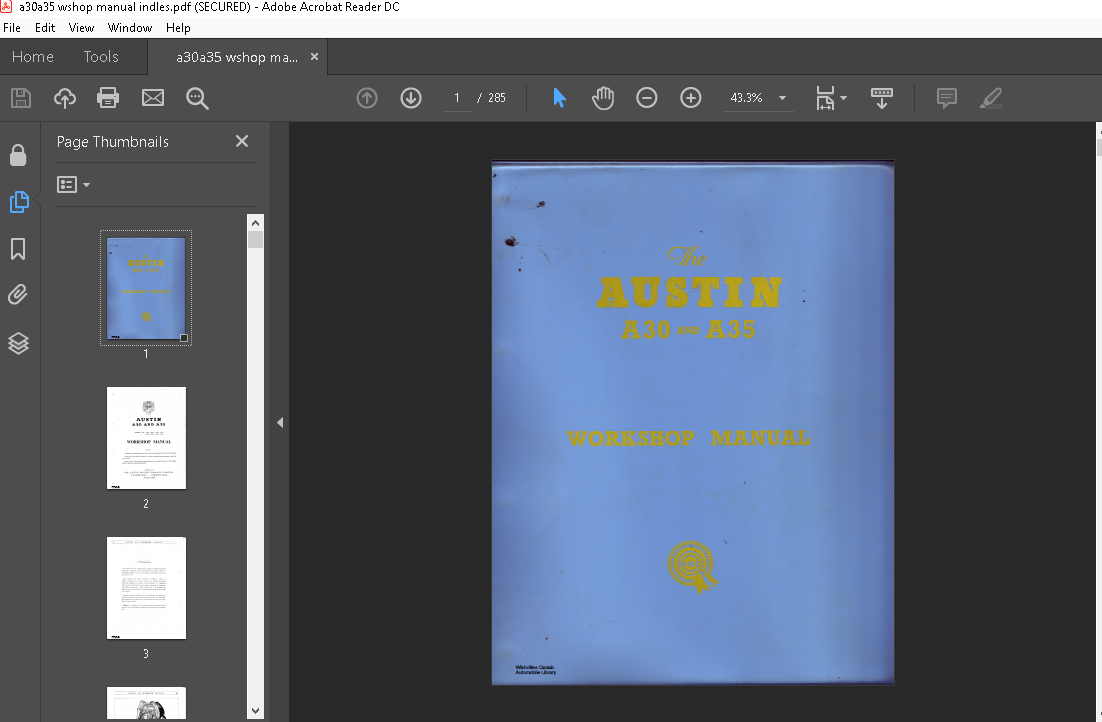Screen dimensions: 1102x722
Task: Go to next page arrow
Action: tap(411, 98)
